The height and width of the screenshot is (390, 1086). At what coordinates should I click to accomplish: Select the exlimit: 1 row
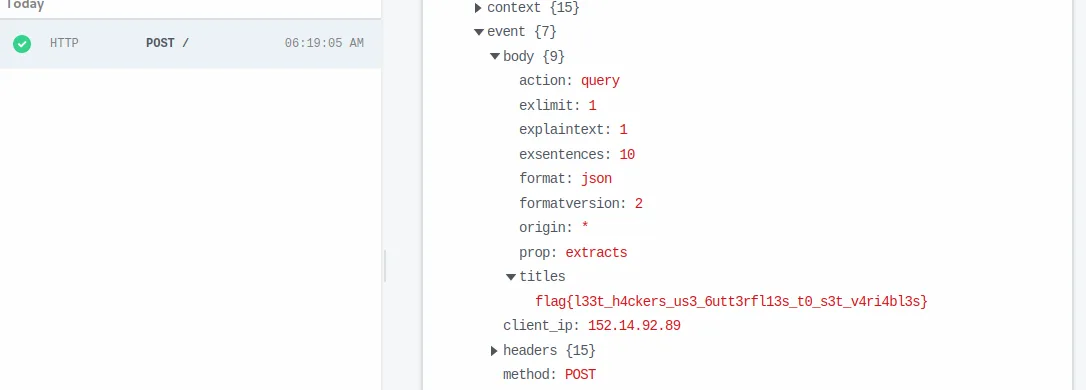tap(558, 105)
